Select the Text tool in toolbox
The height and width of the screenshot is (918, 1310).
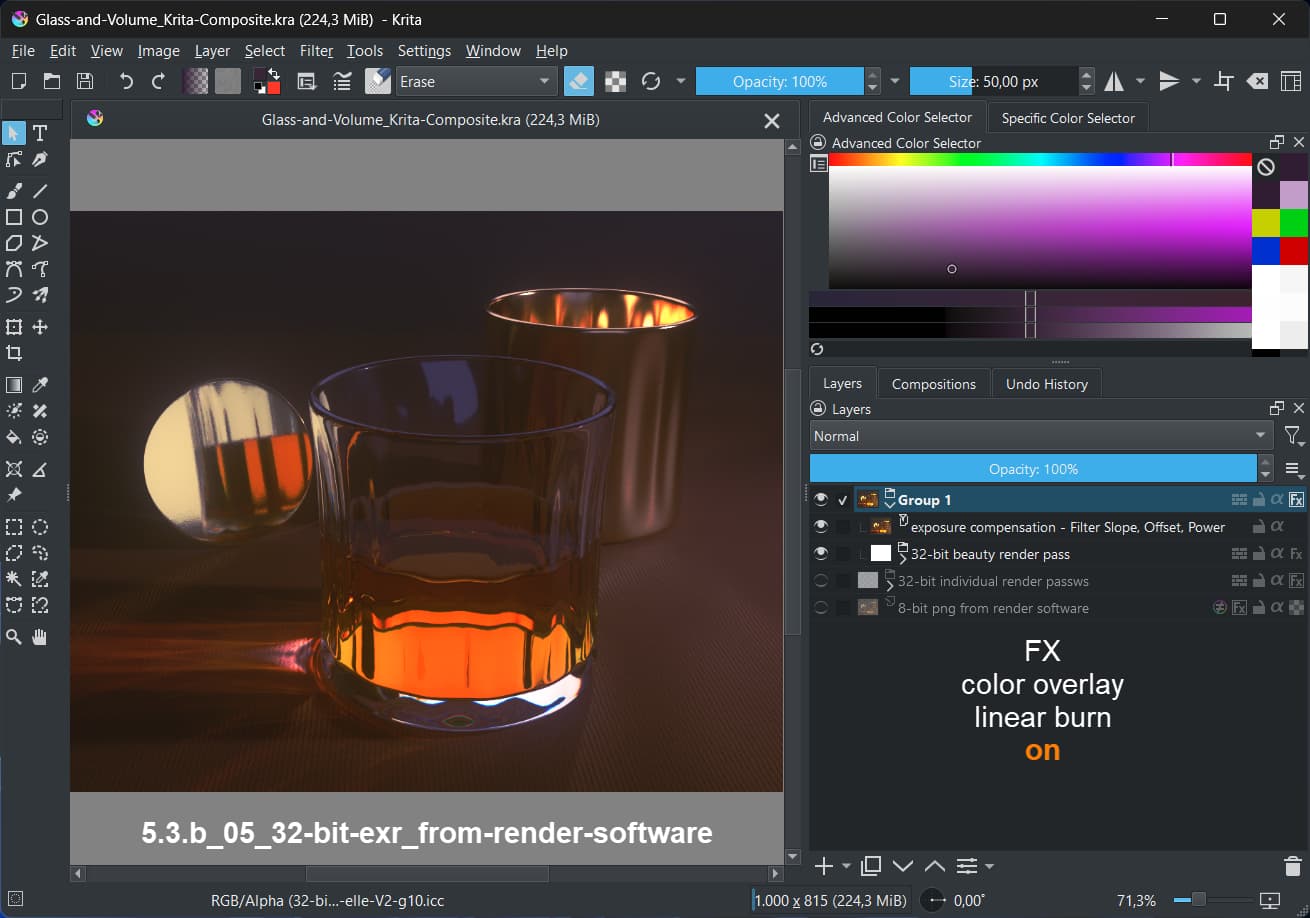pyautogui.click(x=40, y=133)
